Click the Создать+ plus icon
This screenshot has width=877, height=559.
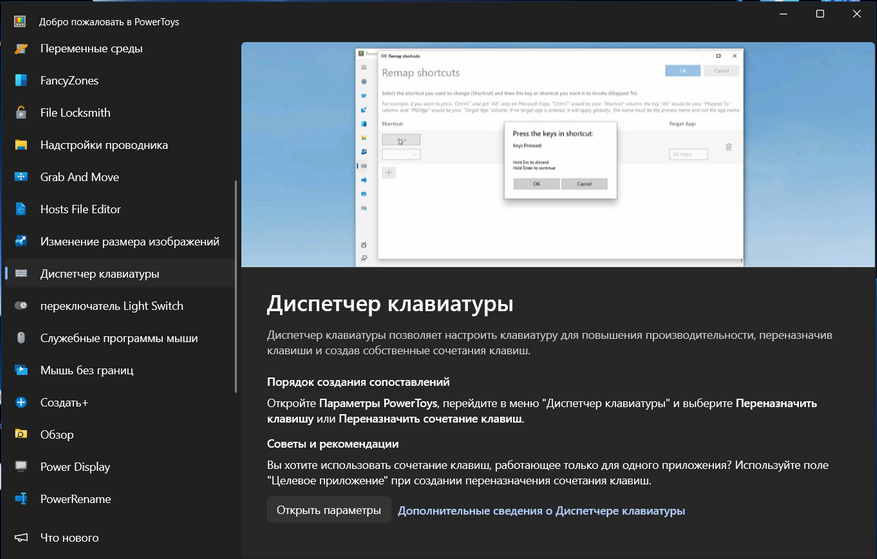21,402
